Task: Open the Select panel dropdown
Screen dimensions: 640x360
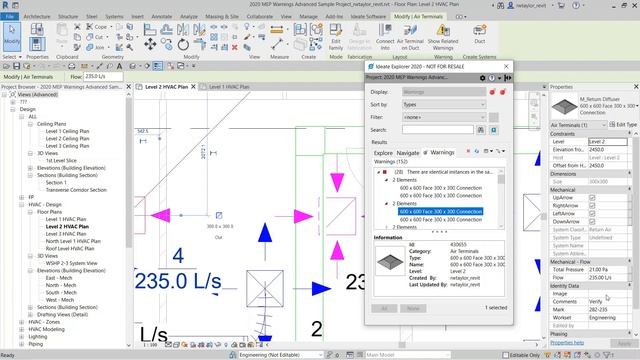Action: coord(12,57)
